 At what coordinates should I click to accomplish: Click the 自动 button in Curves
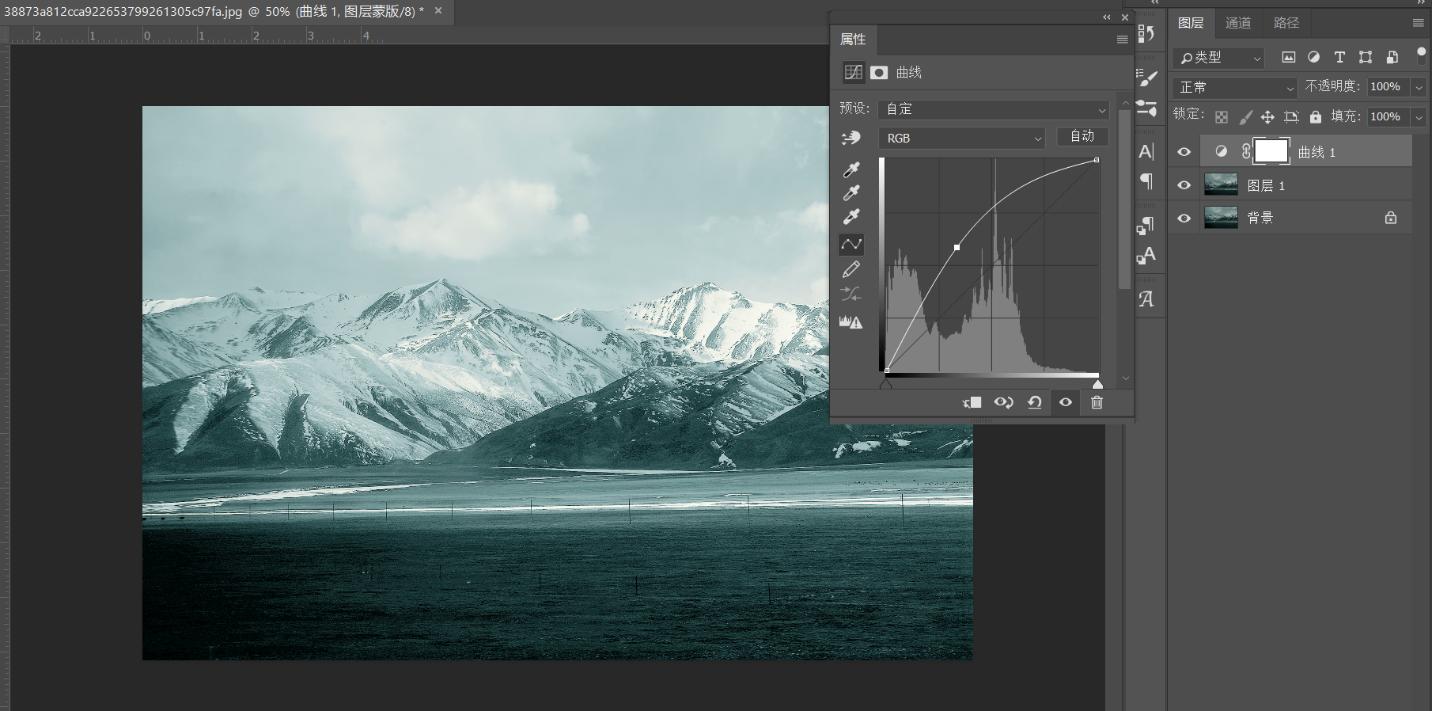click(1082, 136)
